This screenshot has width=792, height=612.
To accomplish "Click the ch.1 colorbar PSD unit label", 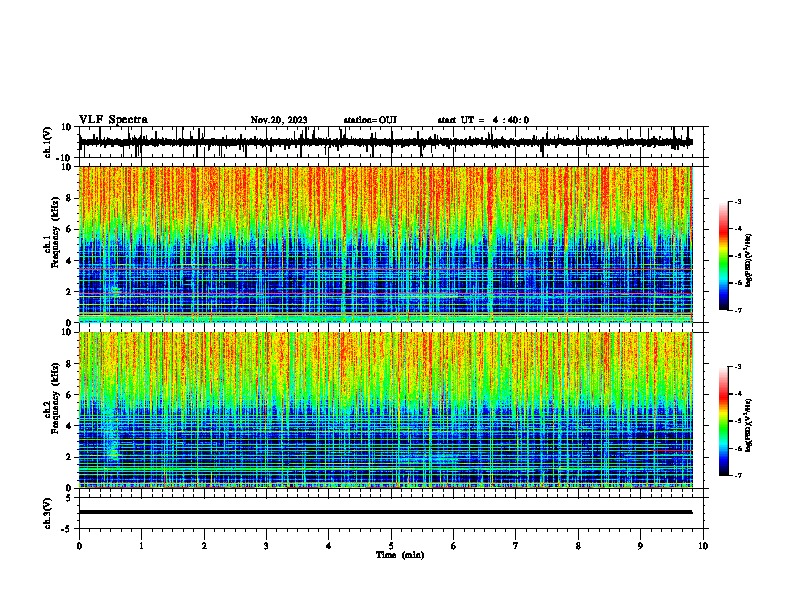I will [x=749, y=260].
